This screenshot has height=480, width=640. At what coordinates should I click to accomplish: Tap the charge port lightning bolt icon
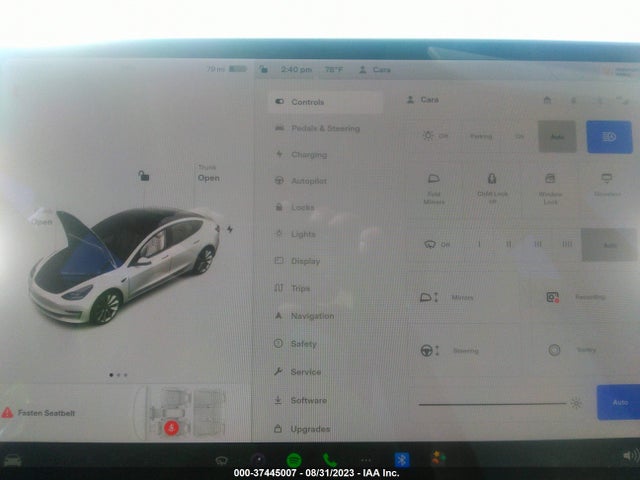coord(230,229)
